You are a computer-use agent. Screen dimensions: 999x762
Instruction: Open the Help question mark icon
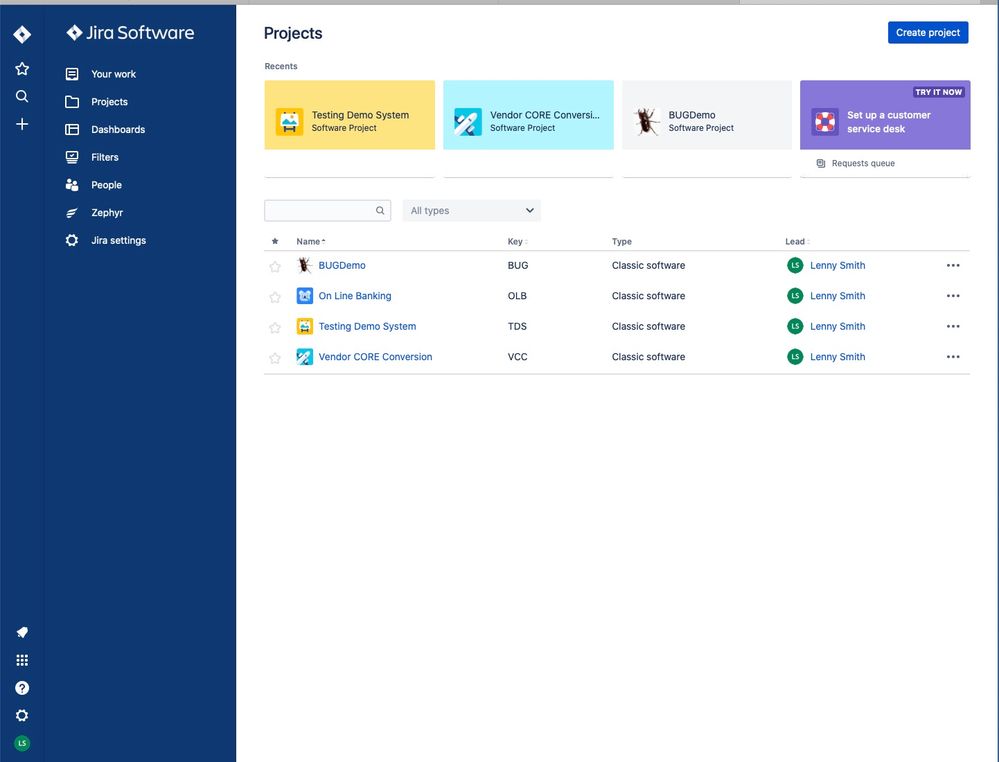tap(22, 688)
